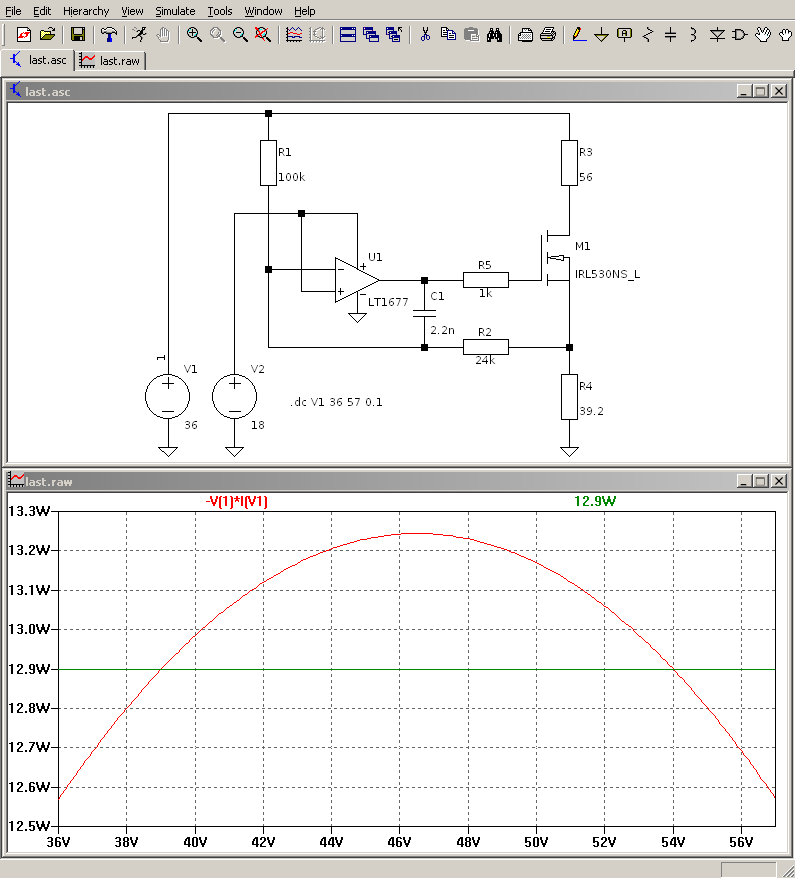Screen dimensions: 795x878
Task: Click the print setup icon
Action: point(525,35)
